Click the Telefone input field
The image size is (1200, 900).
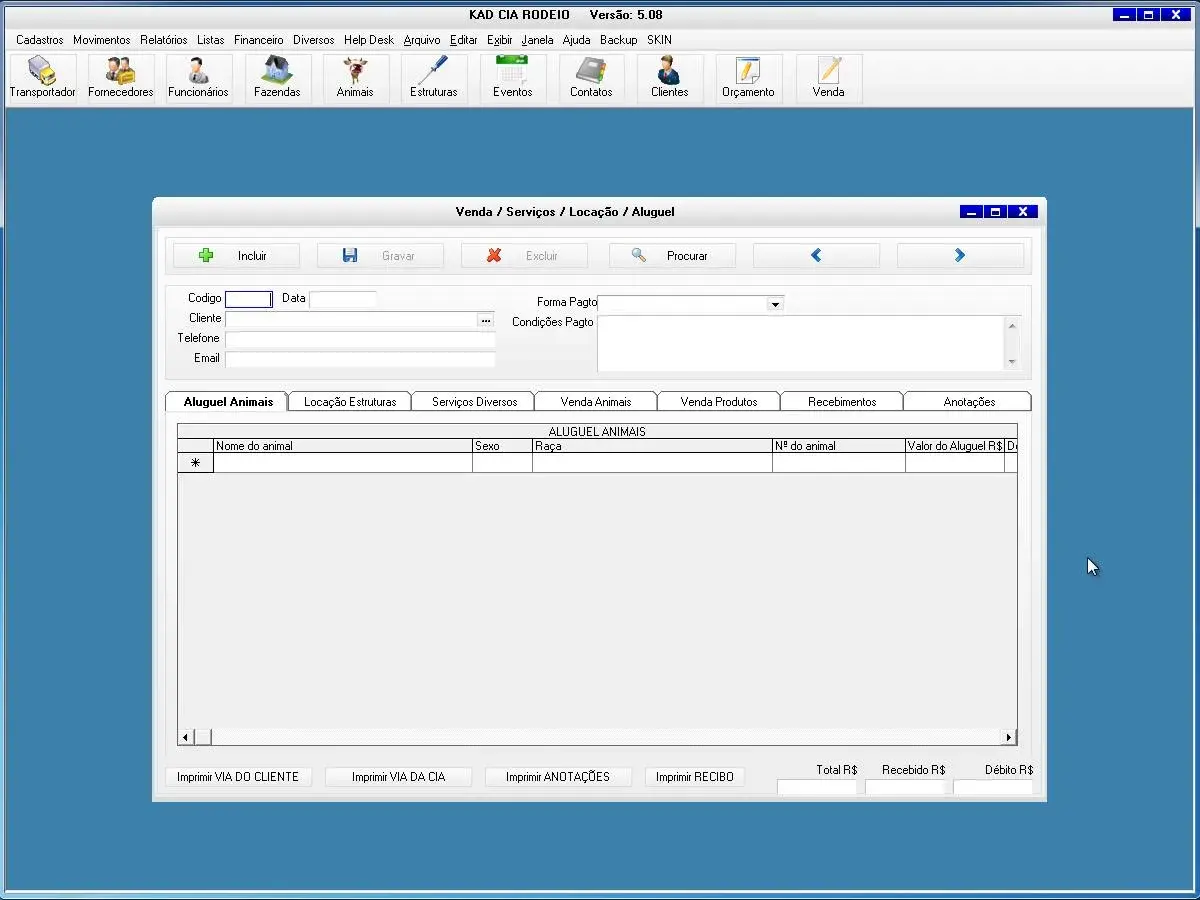click(360, 339)
